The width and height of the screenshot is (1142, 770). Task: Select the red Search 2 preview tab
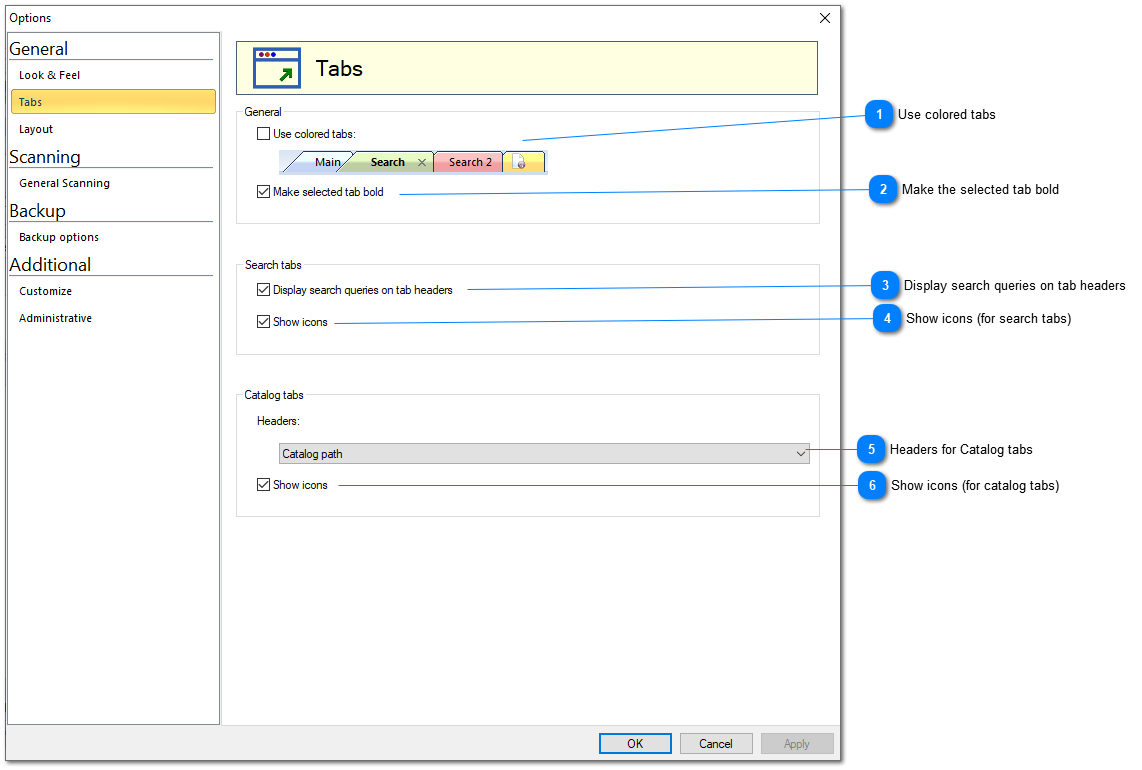point(469,162)
